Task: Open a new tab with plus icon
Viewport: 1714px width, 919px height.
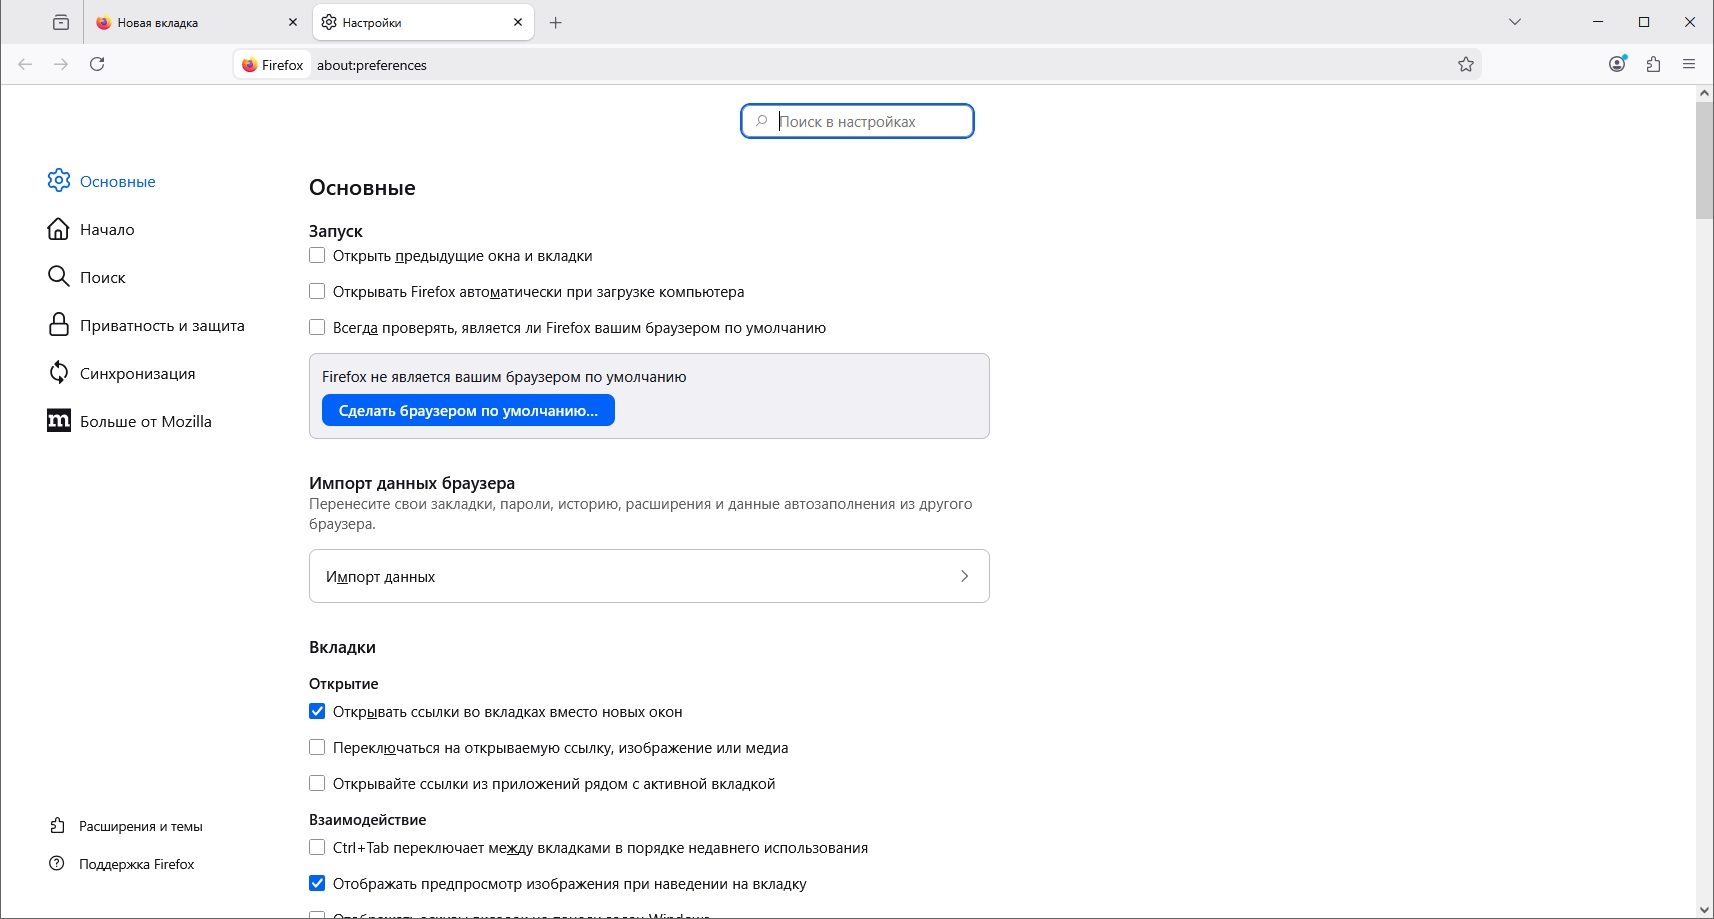Action: click(556, 22)
